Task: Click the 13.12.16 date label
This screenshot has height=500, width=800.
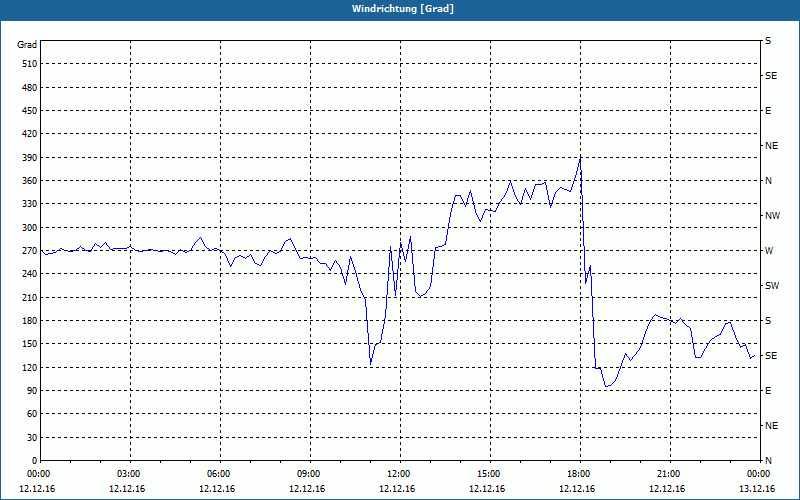Action: click(x=757, y=489)
